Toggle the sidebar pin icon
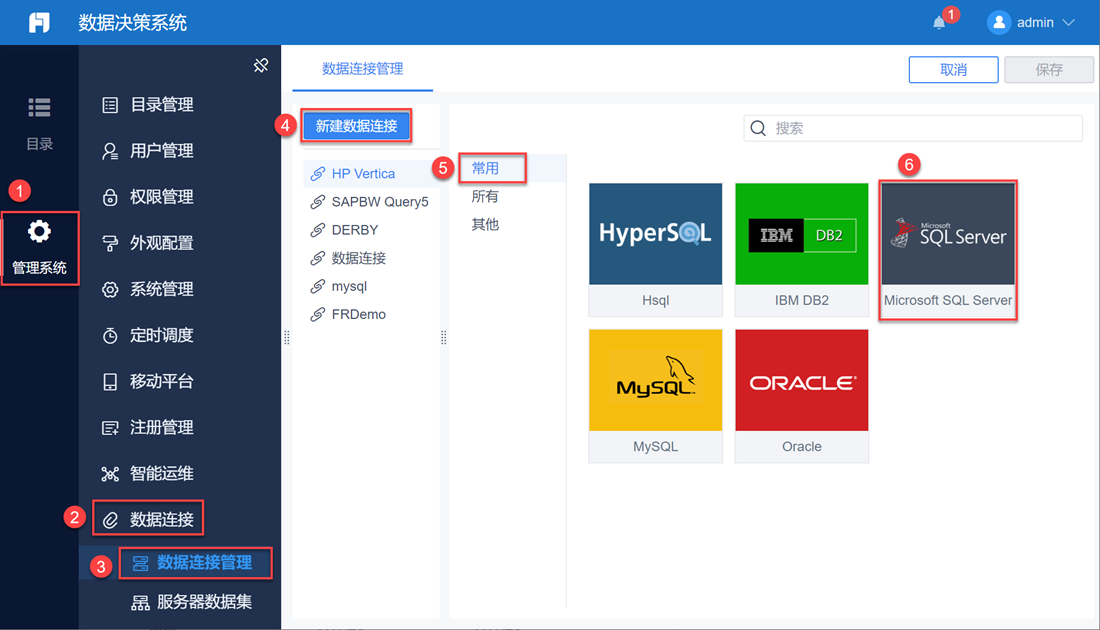Viewport: 1100px width, 630px height. (261, 65)
